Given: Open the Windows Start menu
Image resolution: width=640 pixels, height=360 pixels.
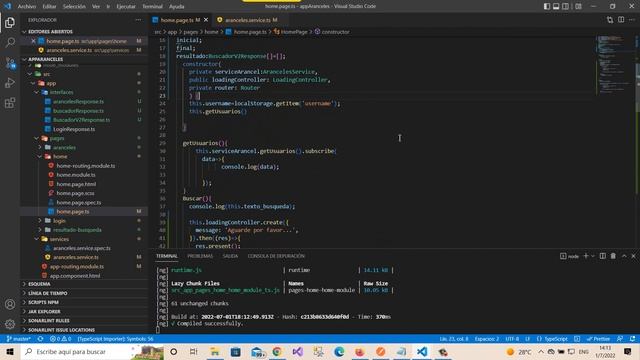Looking at the screenshot, I should click(10, 351).
